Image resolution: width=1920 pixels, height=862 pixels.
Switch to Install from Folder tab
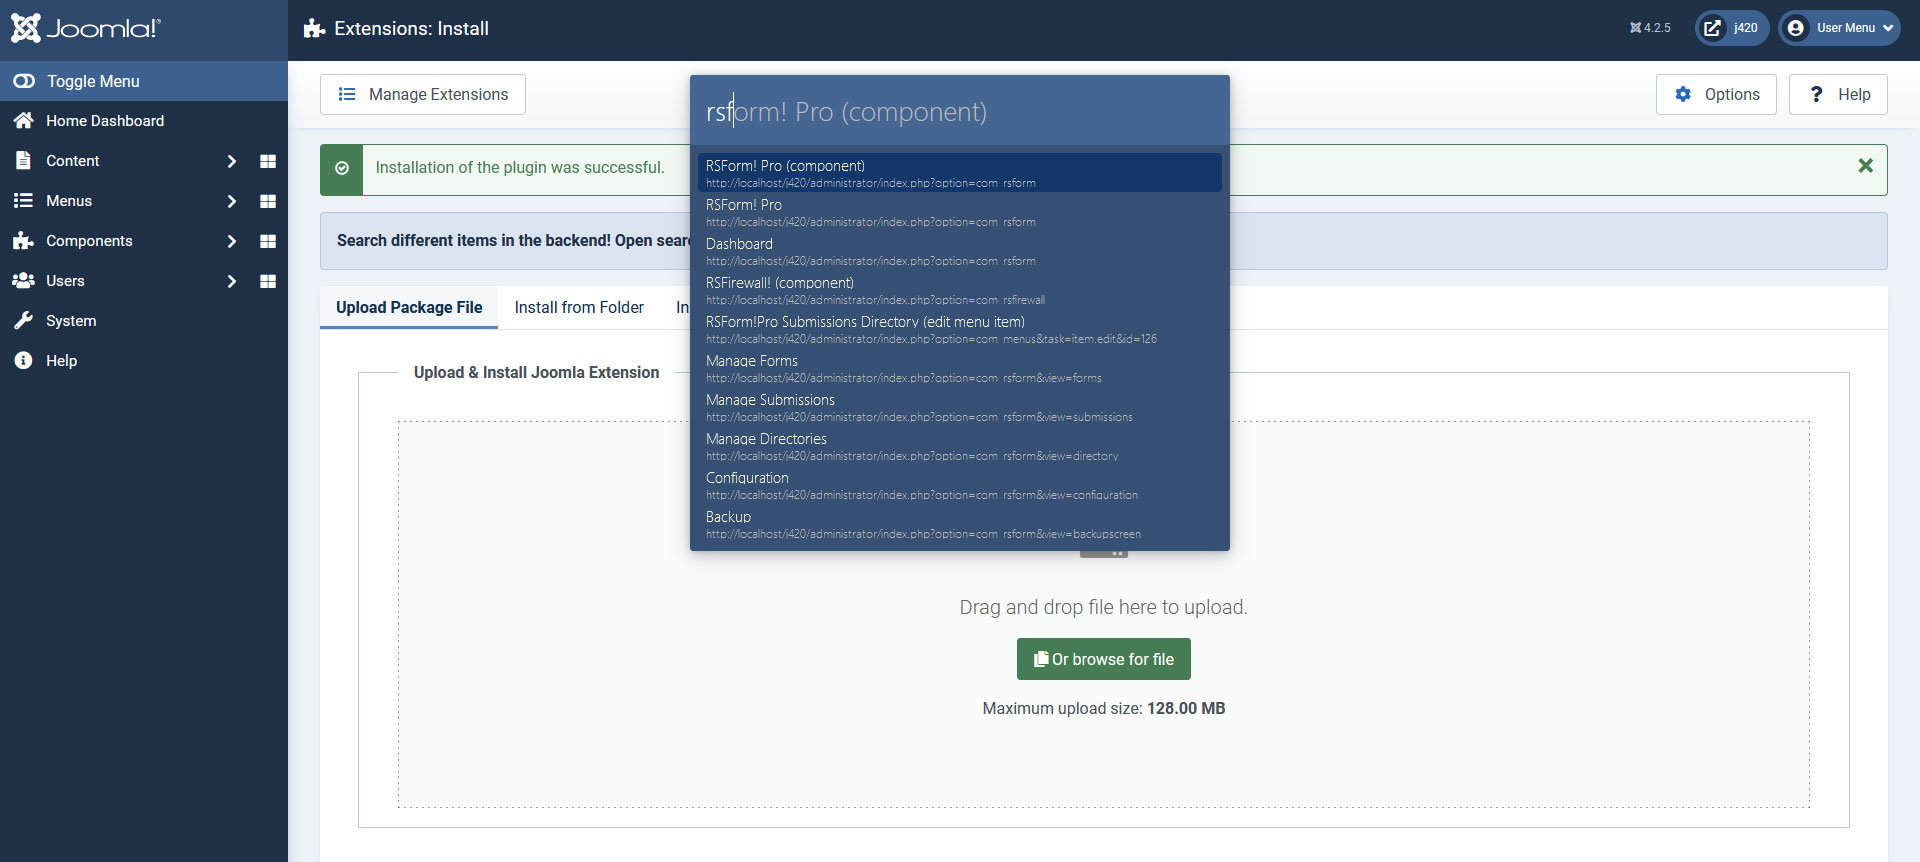pyautogui.click(x=579, y=307)
